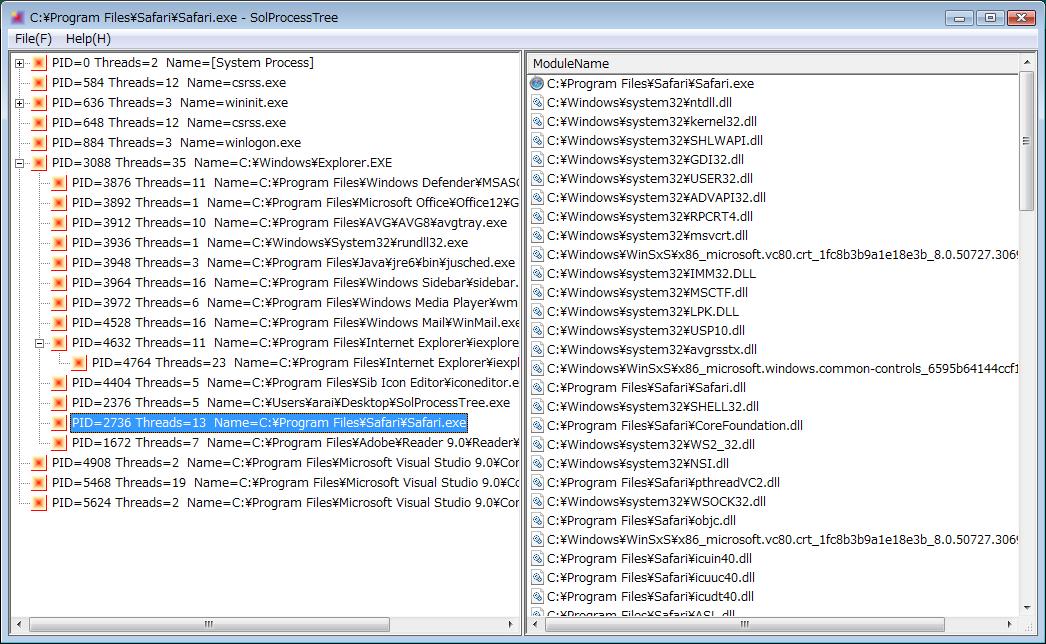Click the module list vertical scrollbar thumb
This screenshot has width=1046, height=644.
[x=1026, y=141]
